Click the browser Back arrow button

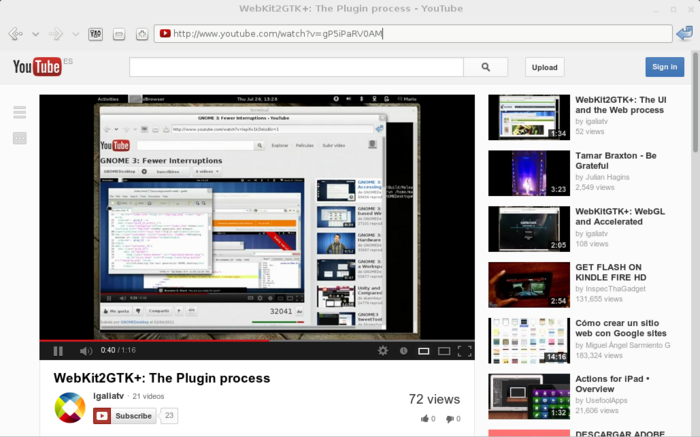click(x=16, y=34)
